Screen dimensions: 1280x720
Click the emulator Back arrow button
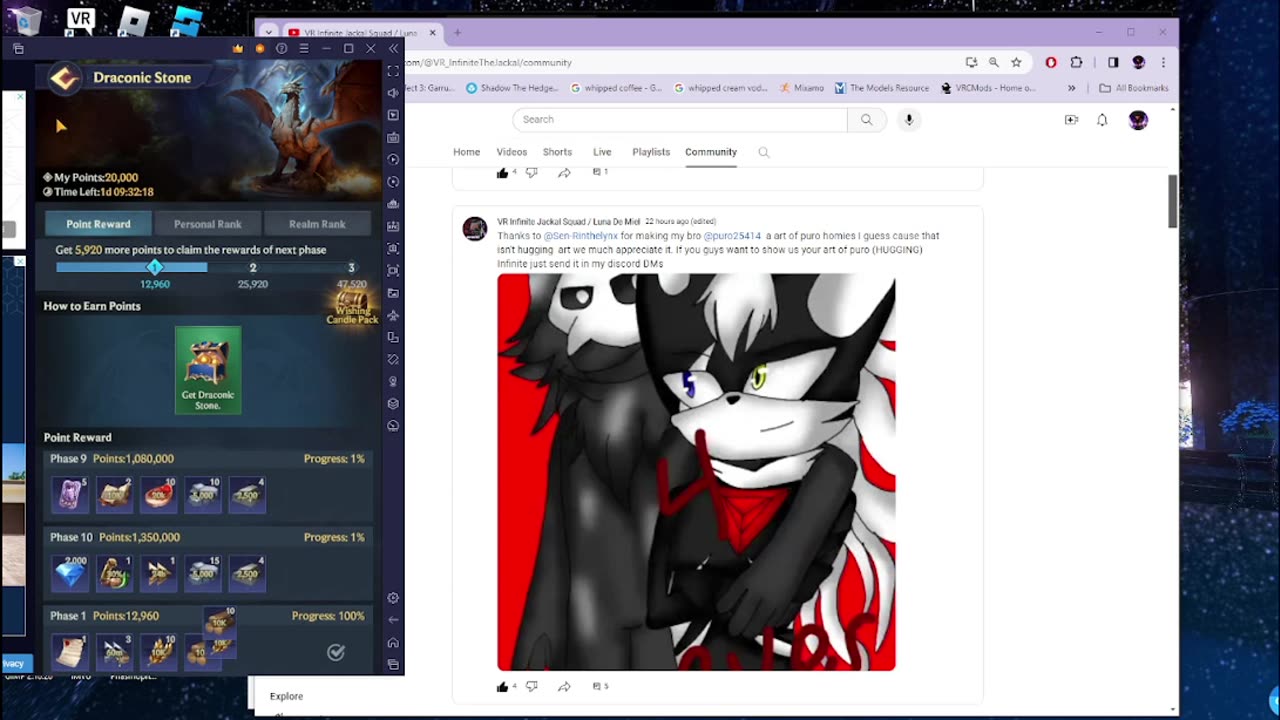[x=393, y=620]
